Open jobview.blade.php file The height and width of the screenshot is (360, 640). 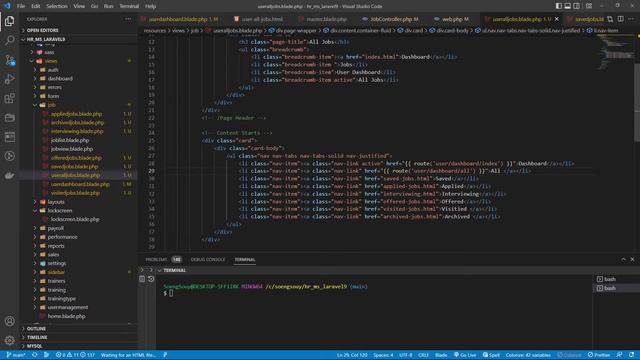[72, 149]
